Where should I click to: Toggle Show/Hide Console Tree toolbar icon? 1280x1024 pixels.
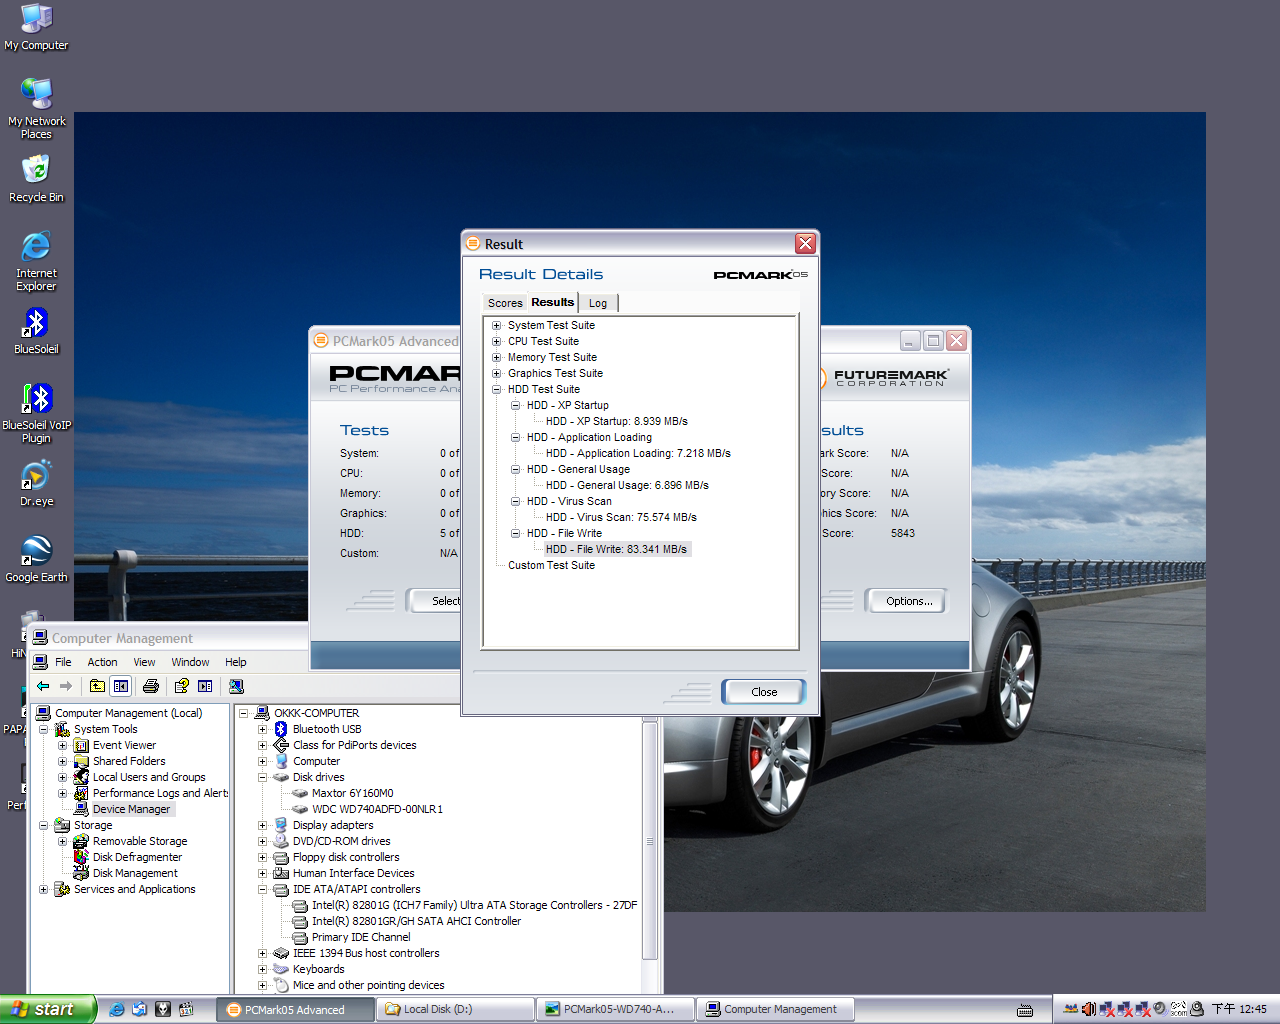coord(121,686)
